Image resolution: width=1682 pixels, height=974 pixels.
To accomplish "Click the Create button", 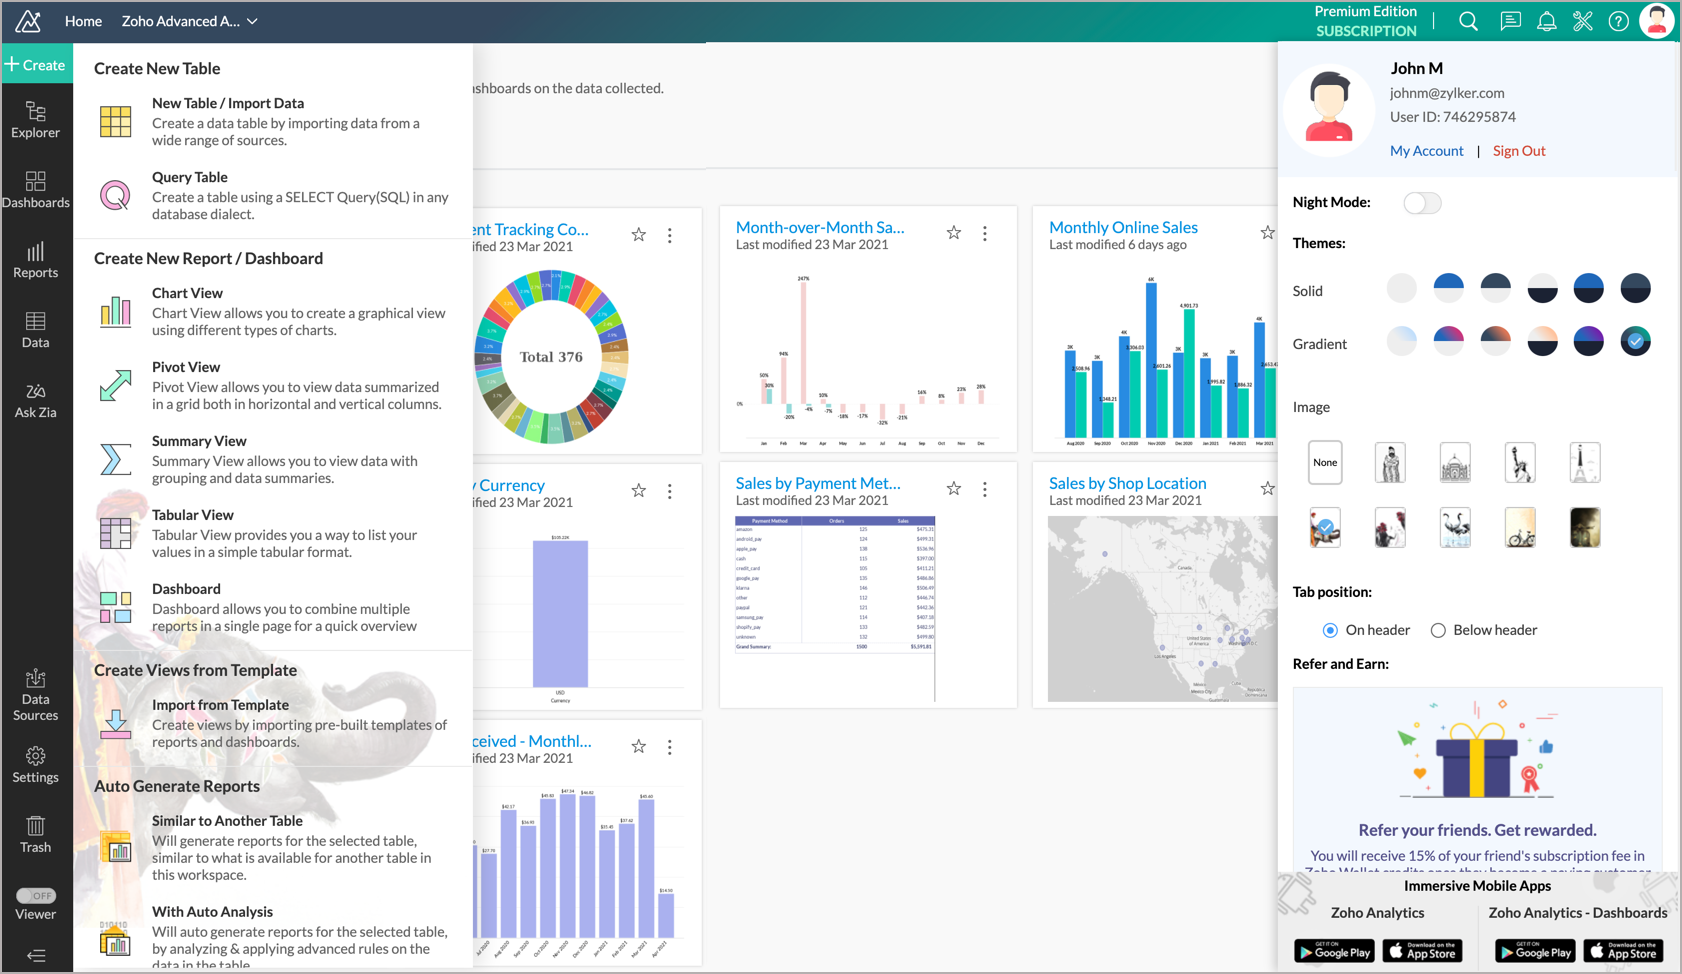I will point(36,65).
